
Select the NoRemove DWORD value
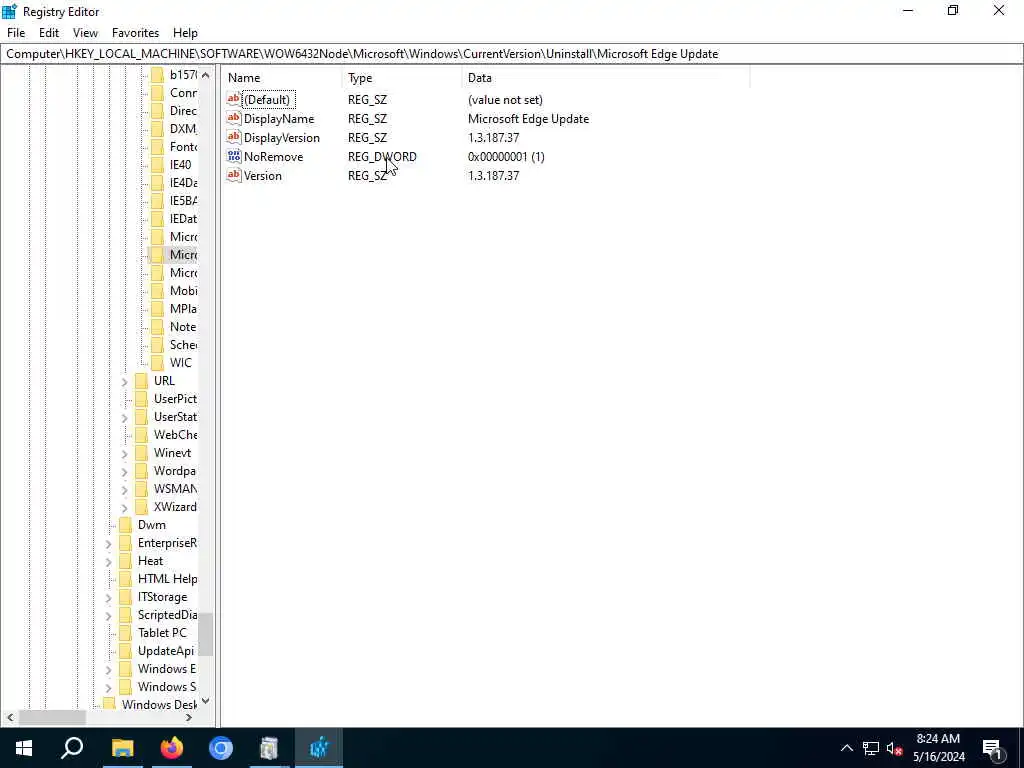tap(273, 157)
